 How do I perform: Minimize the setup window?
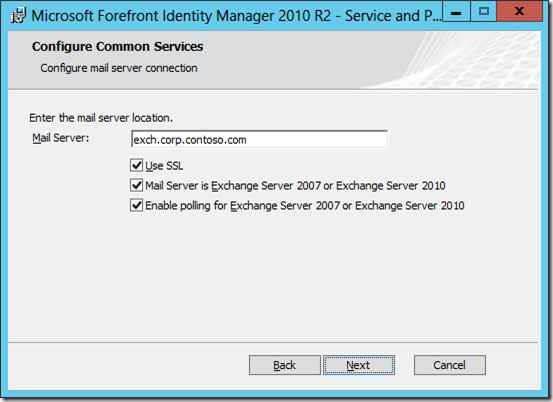(456, 12)
